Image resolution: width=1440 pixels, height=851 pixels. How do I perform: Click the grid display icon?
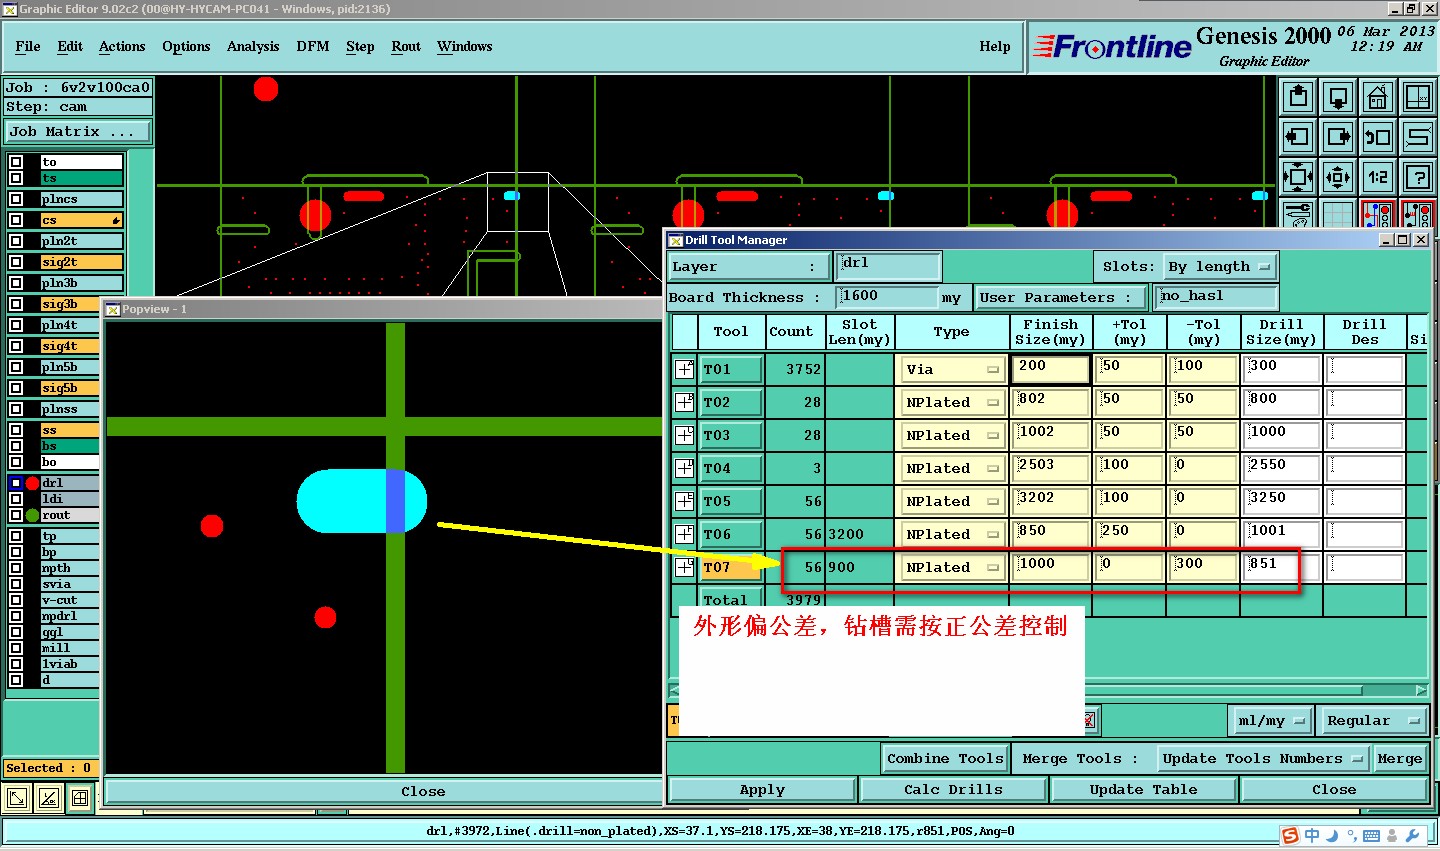(1338, 214)
